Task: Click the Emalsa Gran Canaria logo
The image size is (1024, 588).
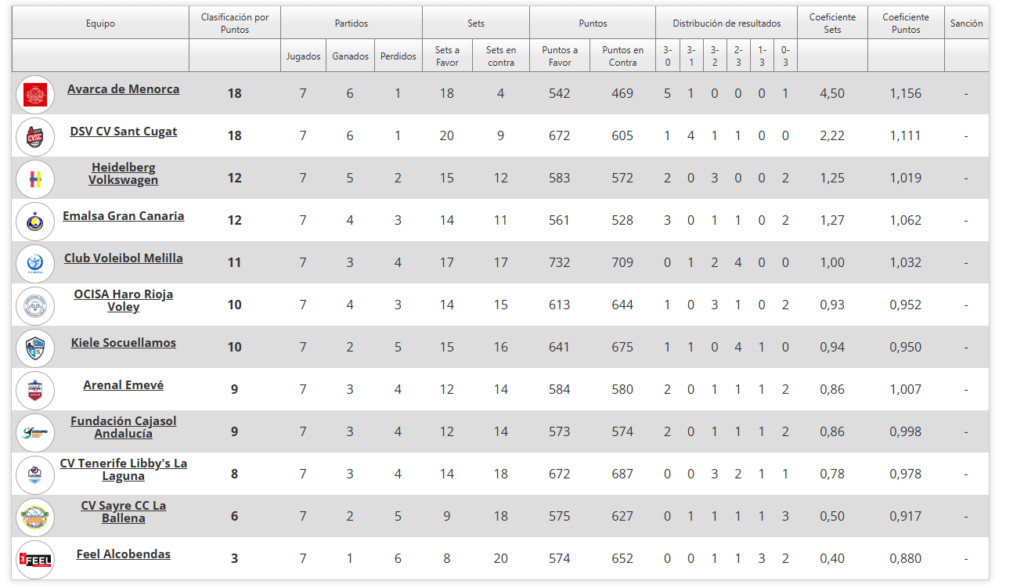Action: 35,220
